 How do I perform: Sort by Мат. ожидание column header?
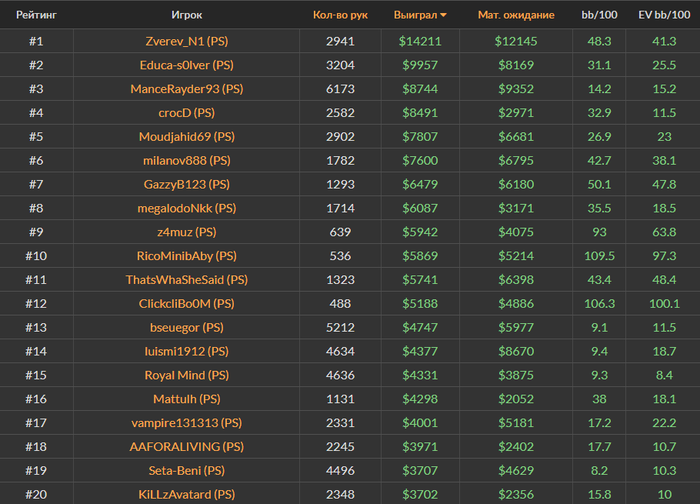tap(516, 15)
